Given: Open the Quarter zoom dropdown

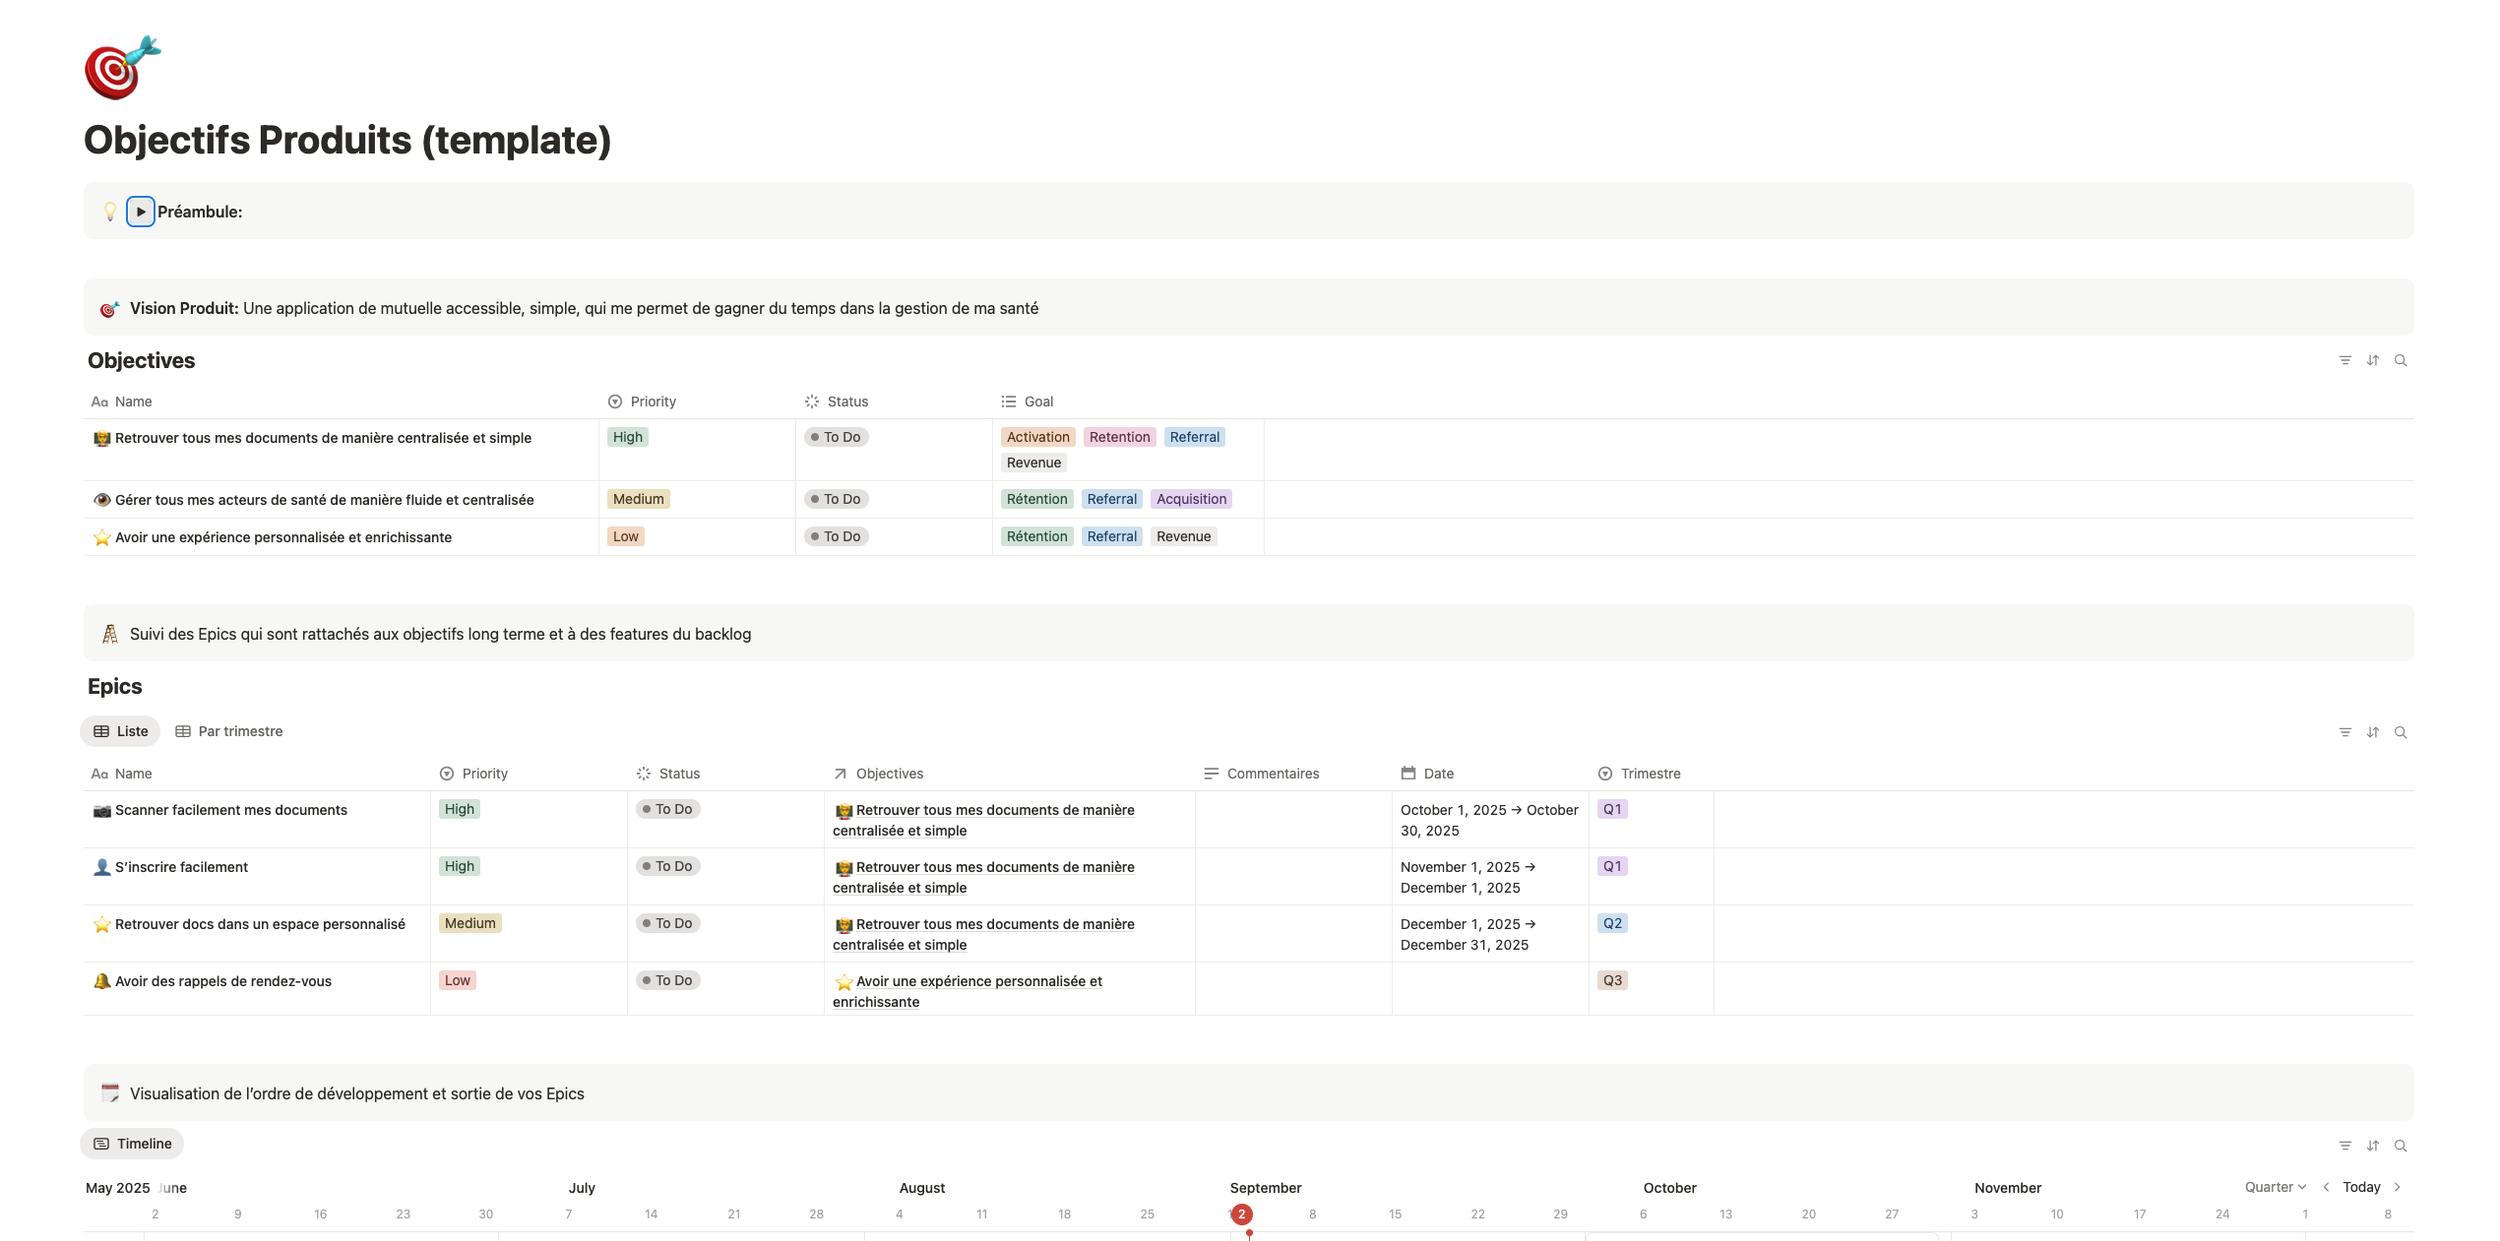Looking at the screenshot, I should pos(2274,1187).
